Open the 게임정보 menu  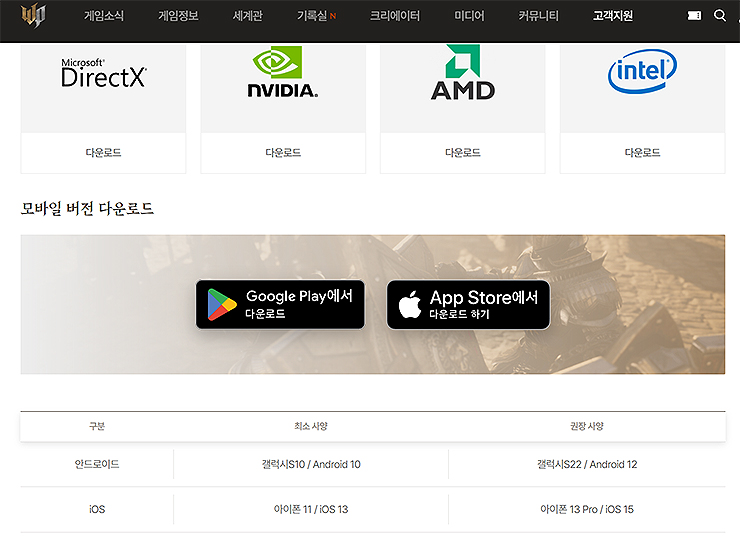click(178, 16)
